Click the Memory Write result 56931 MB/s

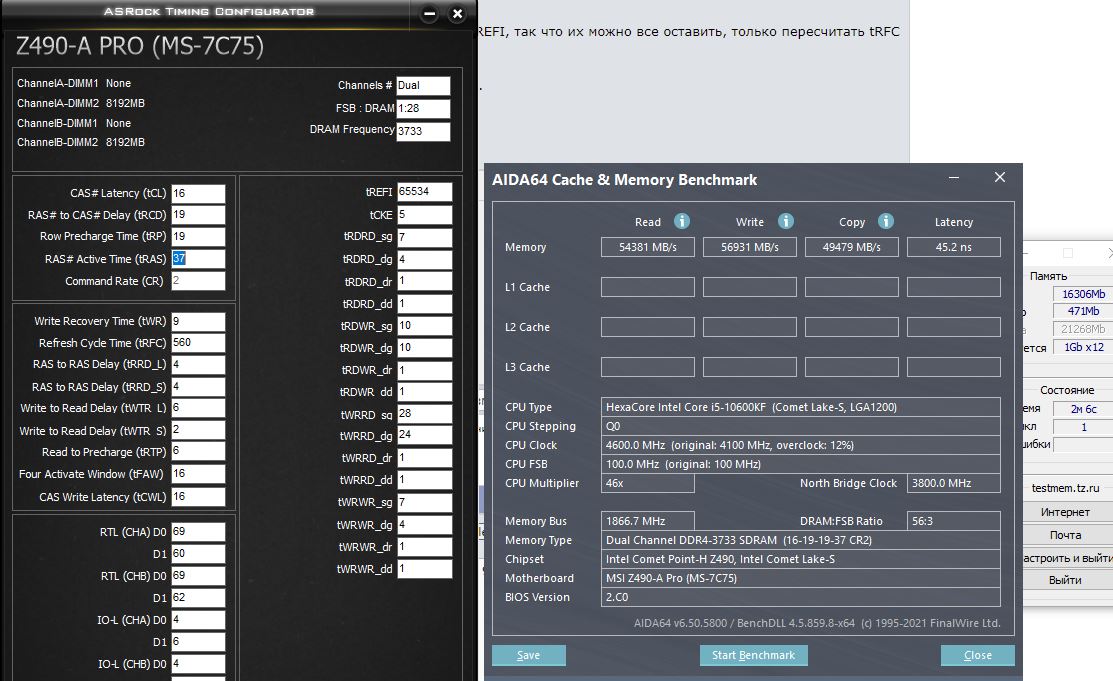pyautogui.click(x=750, y=247)
